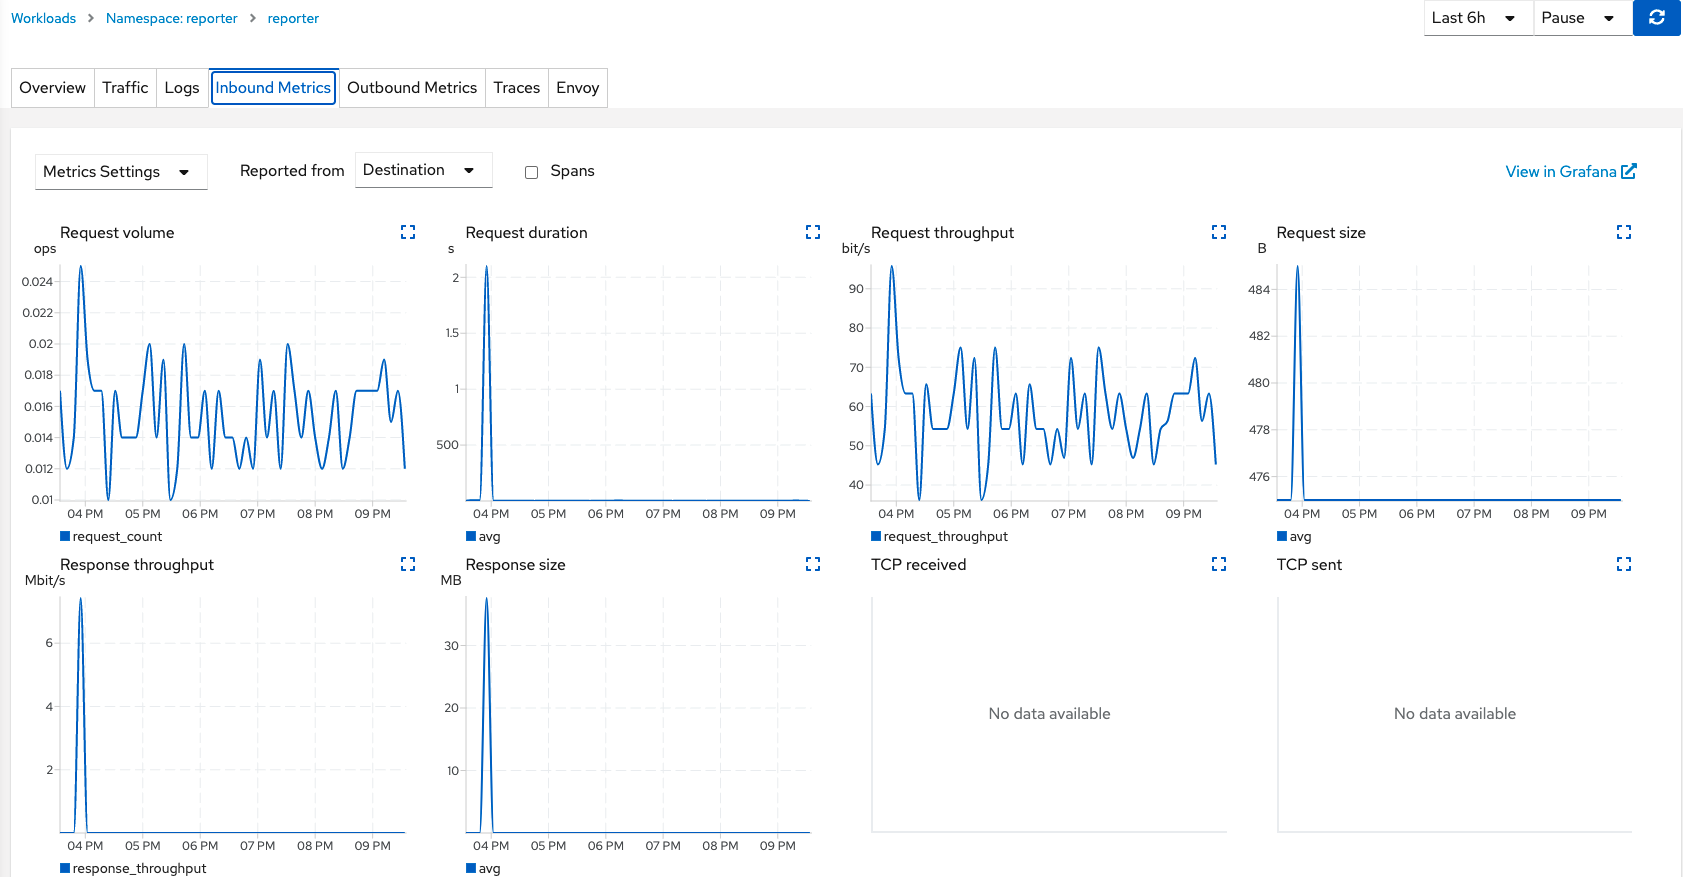1683x877 pixels.
Task: Open the Metrics Settings dropdown
Action: (120, 172)
